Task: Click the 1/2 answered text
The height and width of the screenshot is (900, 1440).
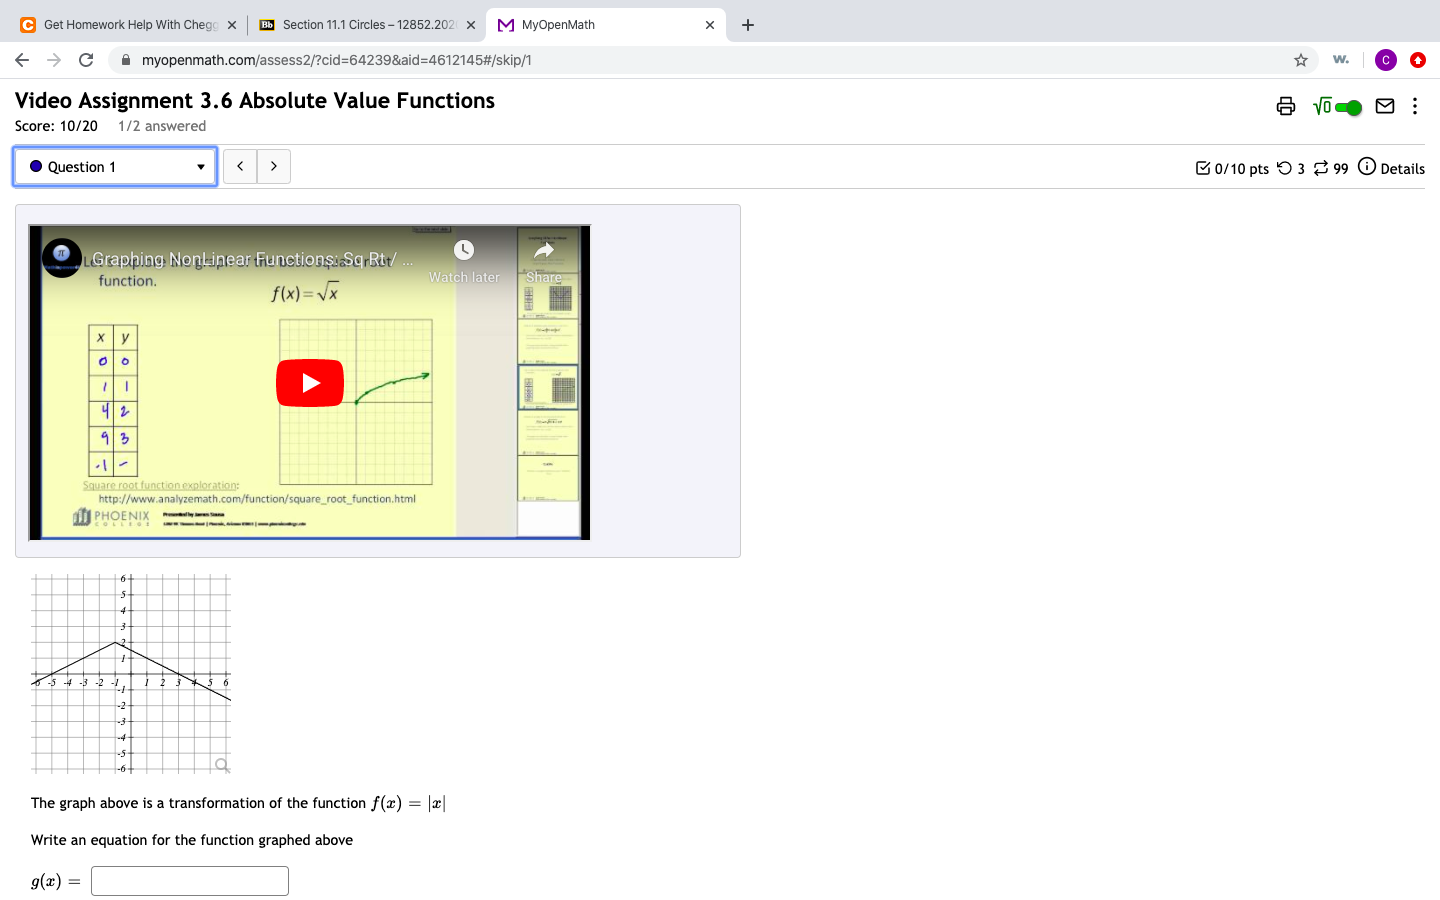Action: click(x=162, y=126)
